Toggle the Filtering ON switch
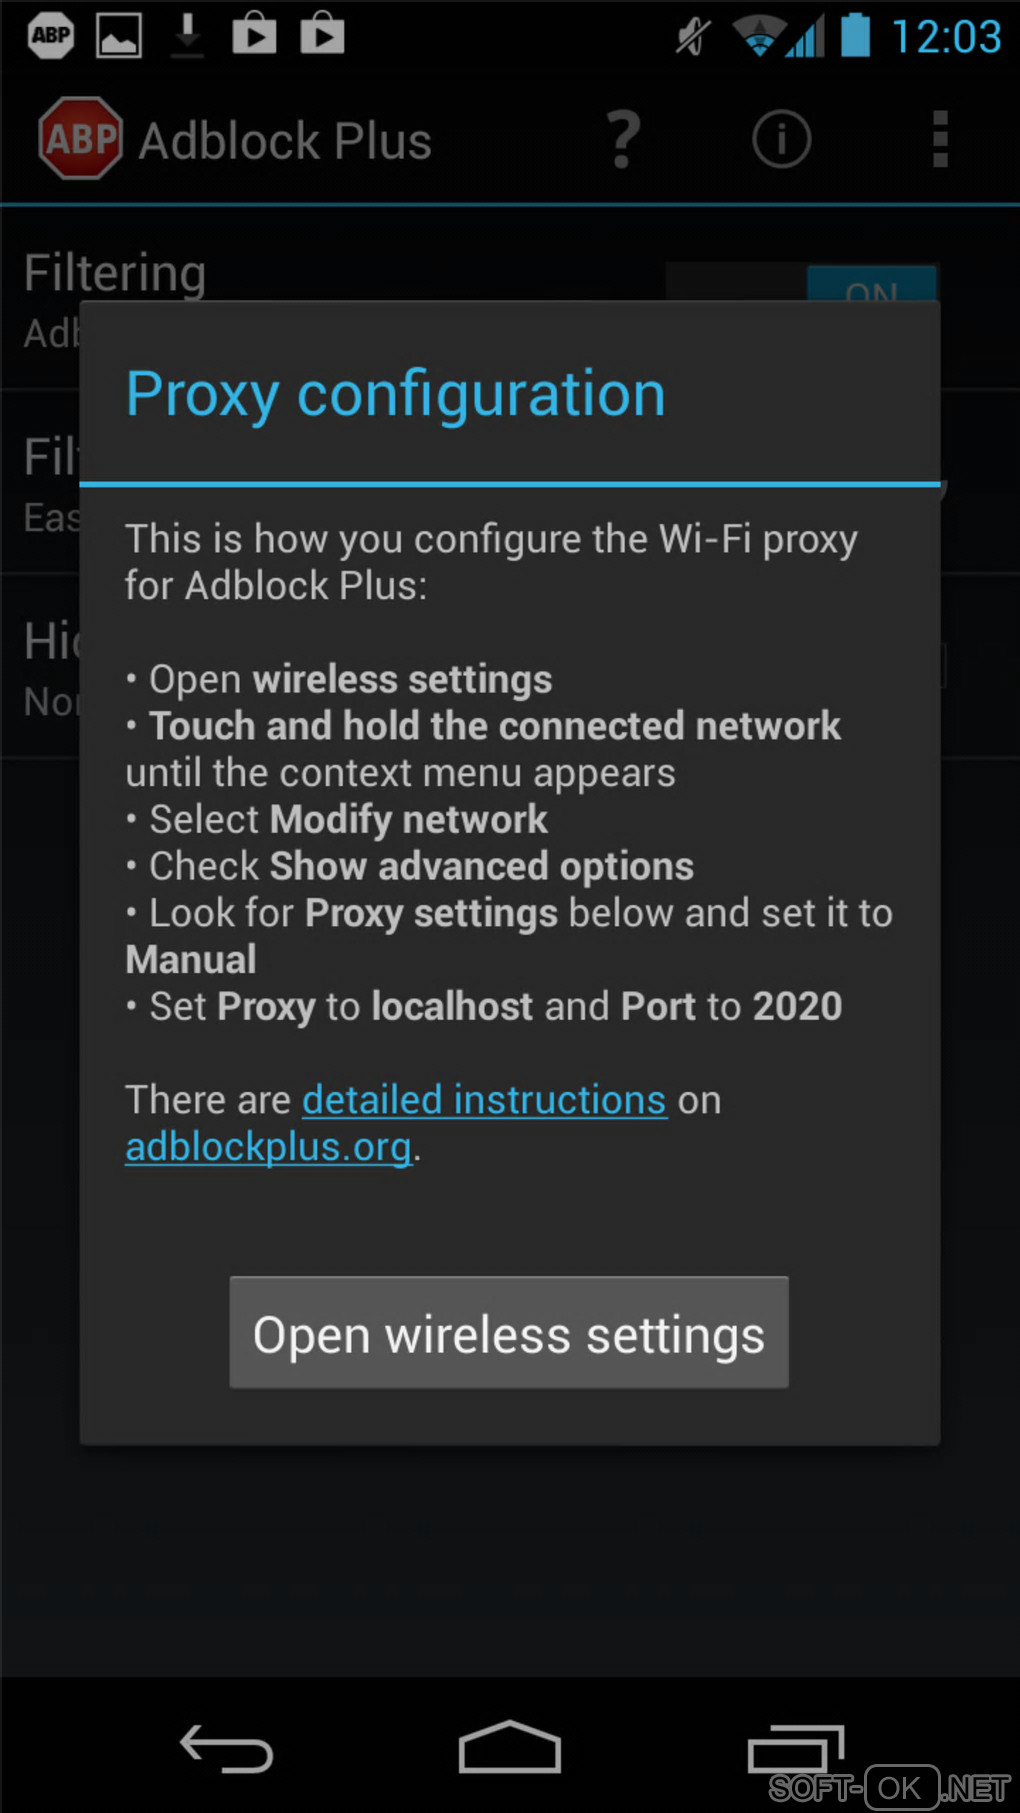The height and width of the screenshot is (1813, 1020). [x=871, y=284]
